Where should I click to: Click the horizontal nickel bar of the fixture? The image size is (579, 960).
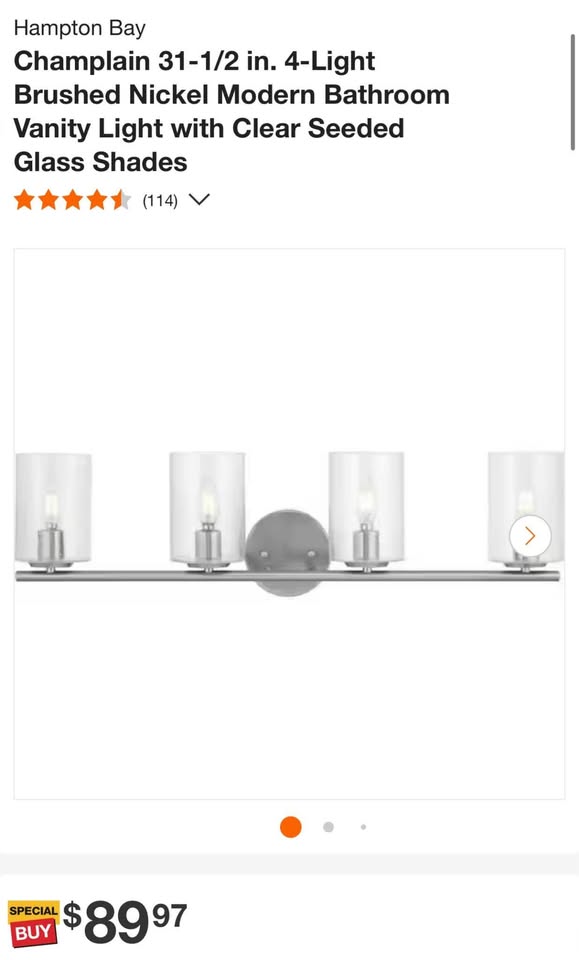point(287,576)
